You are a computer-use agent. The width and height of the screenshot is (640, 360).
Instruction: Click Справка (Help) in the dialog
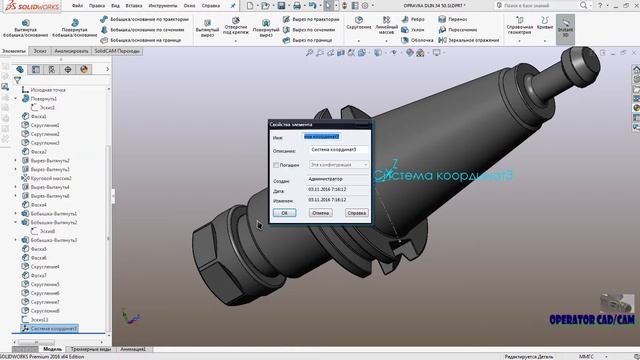[357, 213]
